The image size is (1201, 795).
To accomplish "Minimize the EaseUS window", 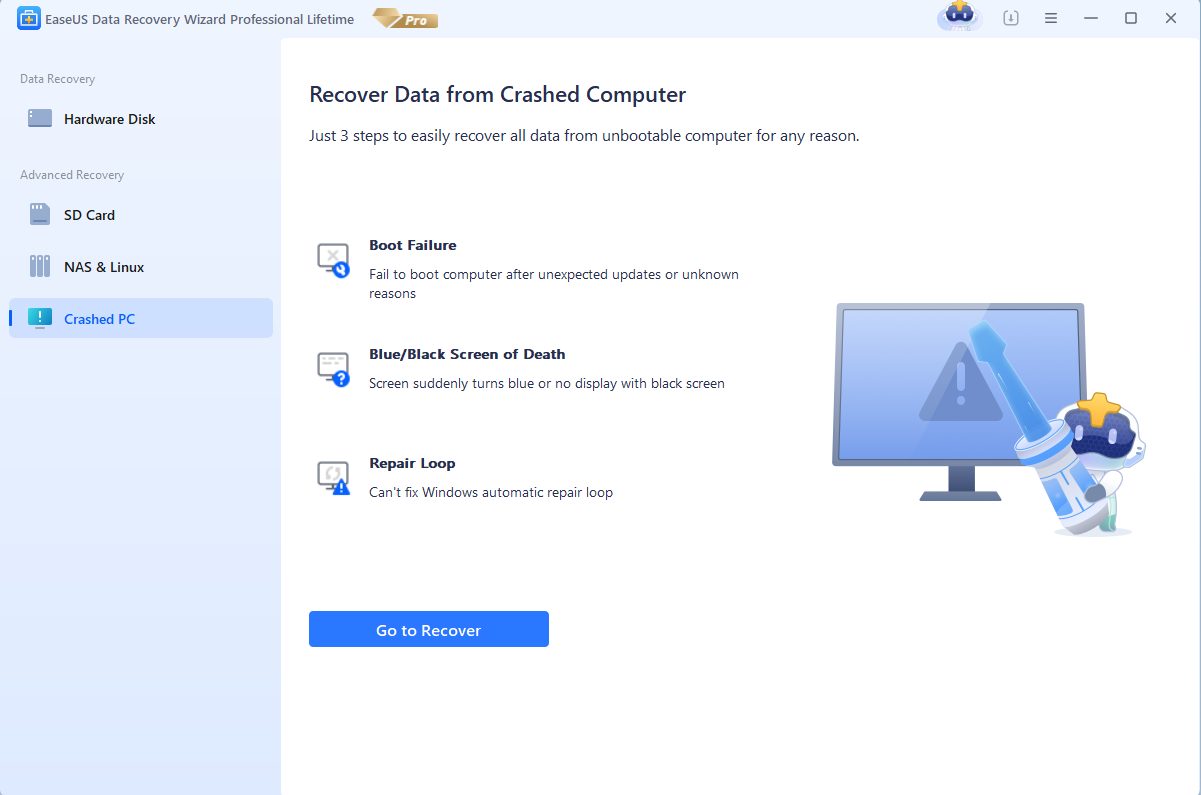I will [1091, 19].
